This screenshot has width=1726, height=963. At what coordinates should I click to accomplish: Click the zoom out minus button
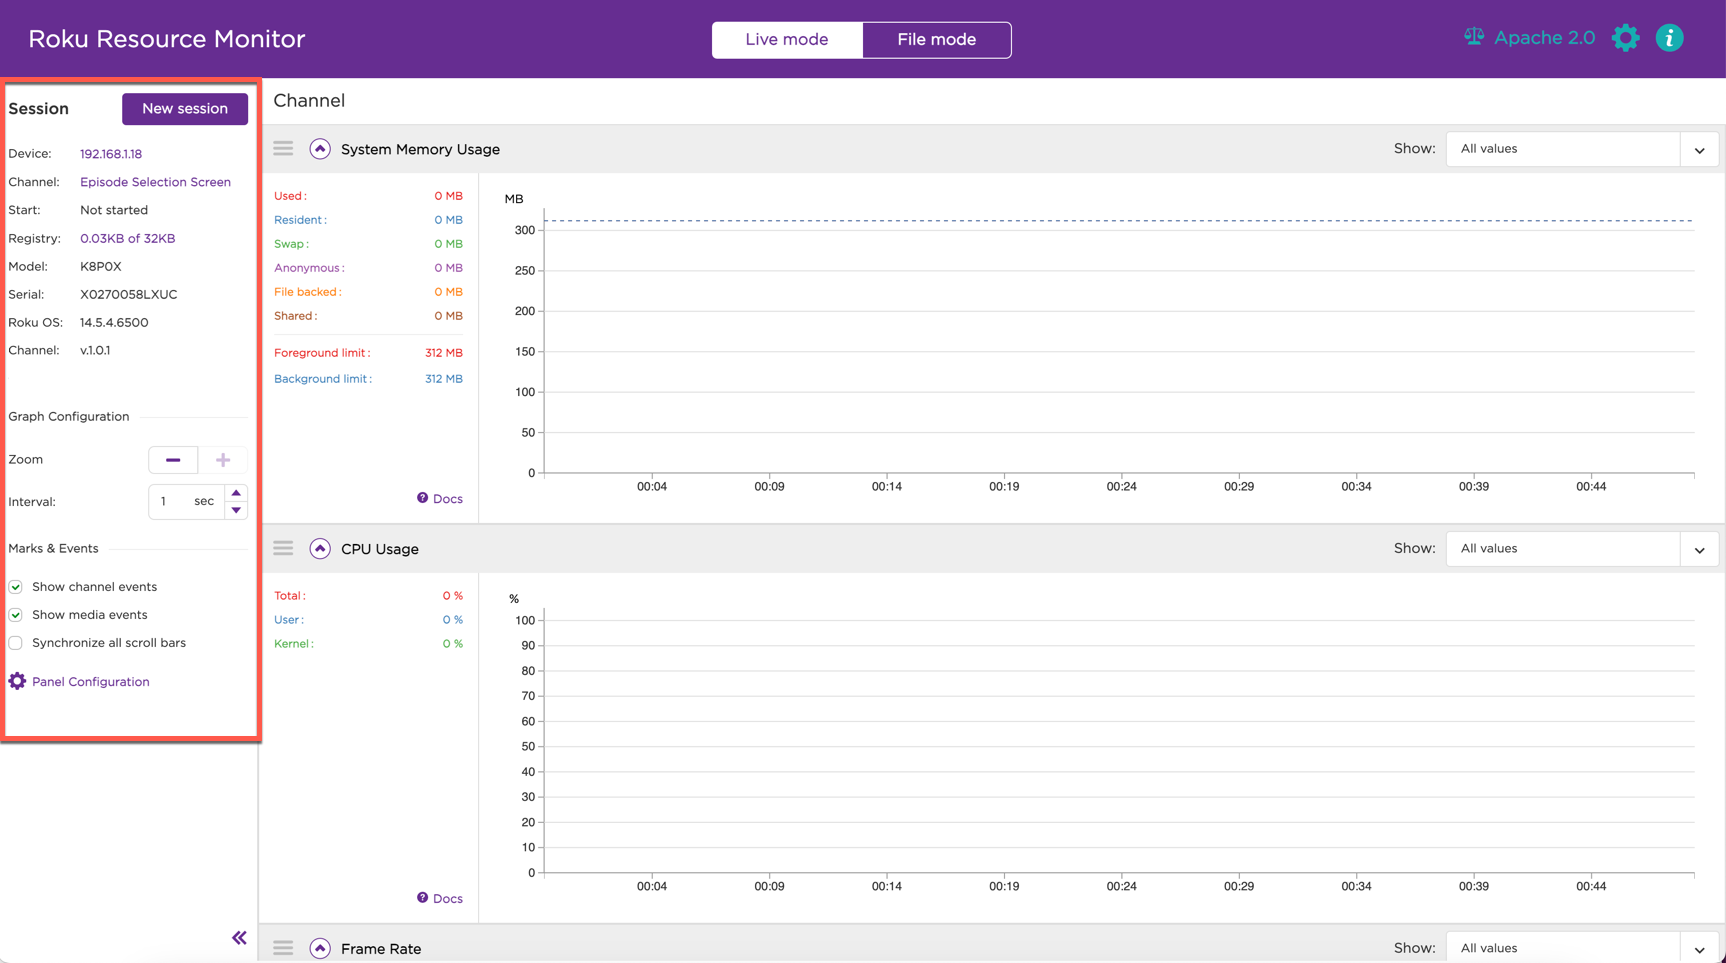[x=173, y=460]
